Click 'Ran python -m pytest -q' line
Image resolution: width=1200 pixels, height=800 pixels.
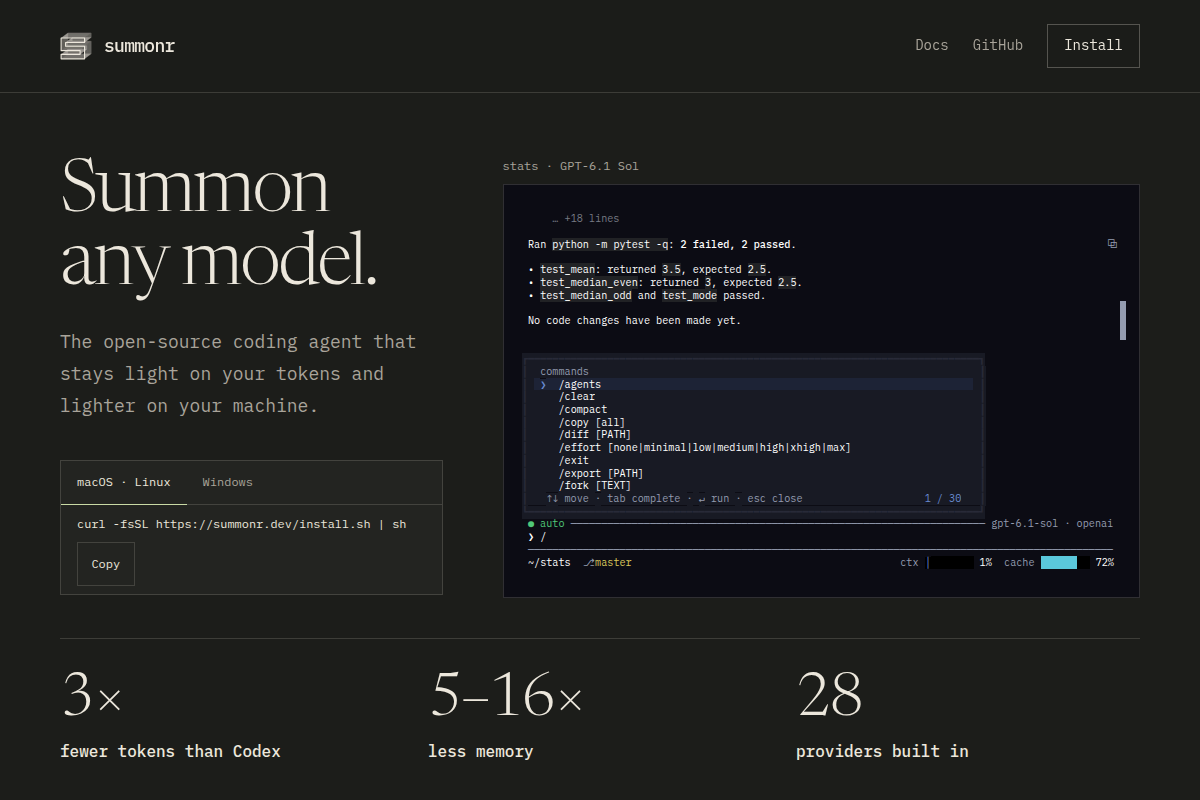coord(662,244)
